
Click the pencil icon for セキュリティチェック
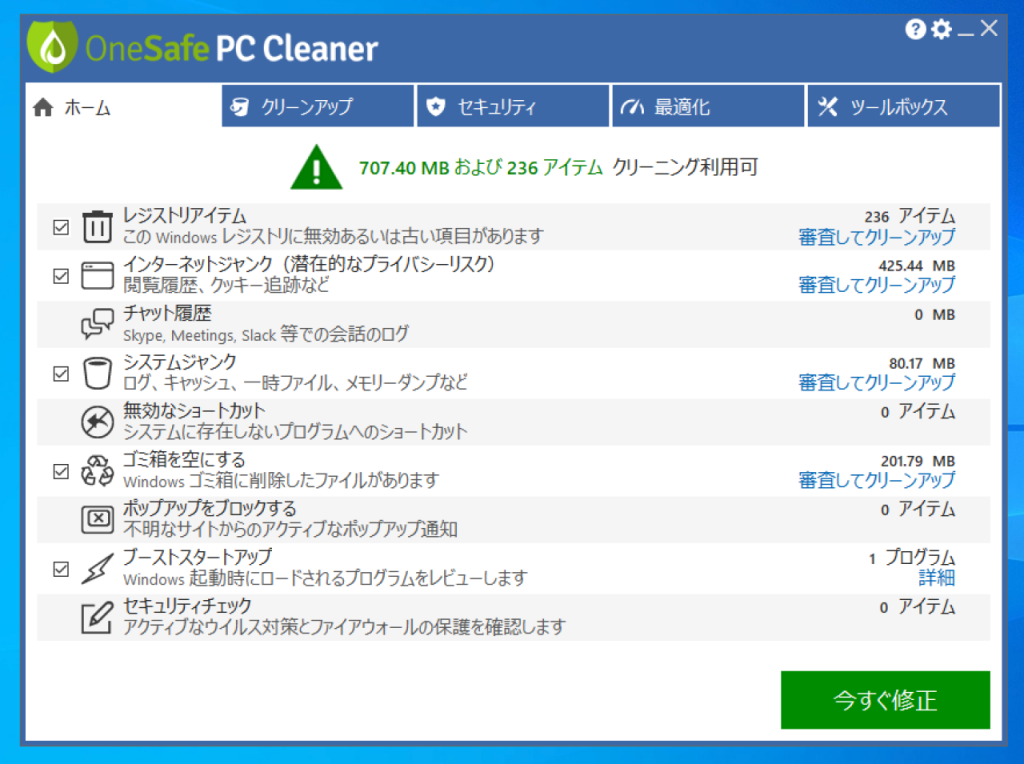click(97, 617)
